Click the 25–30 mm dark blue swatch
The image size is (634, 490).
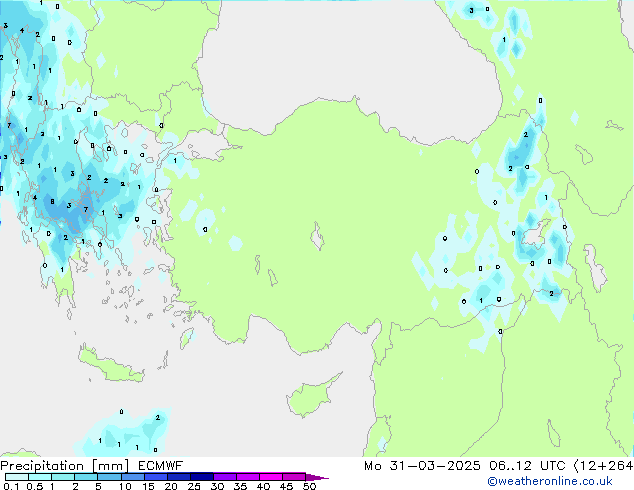click(201, 477)
